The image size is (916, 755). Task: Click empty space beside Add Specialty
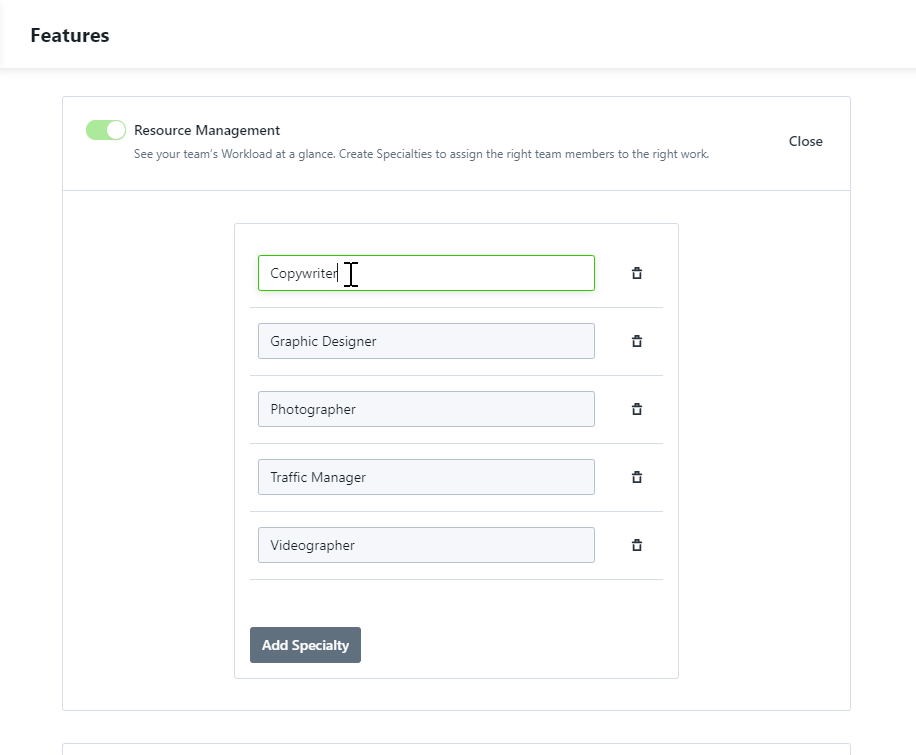pos(514,645)
